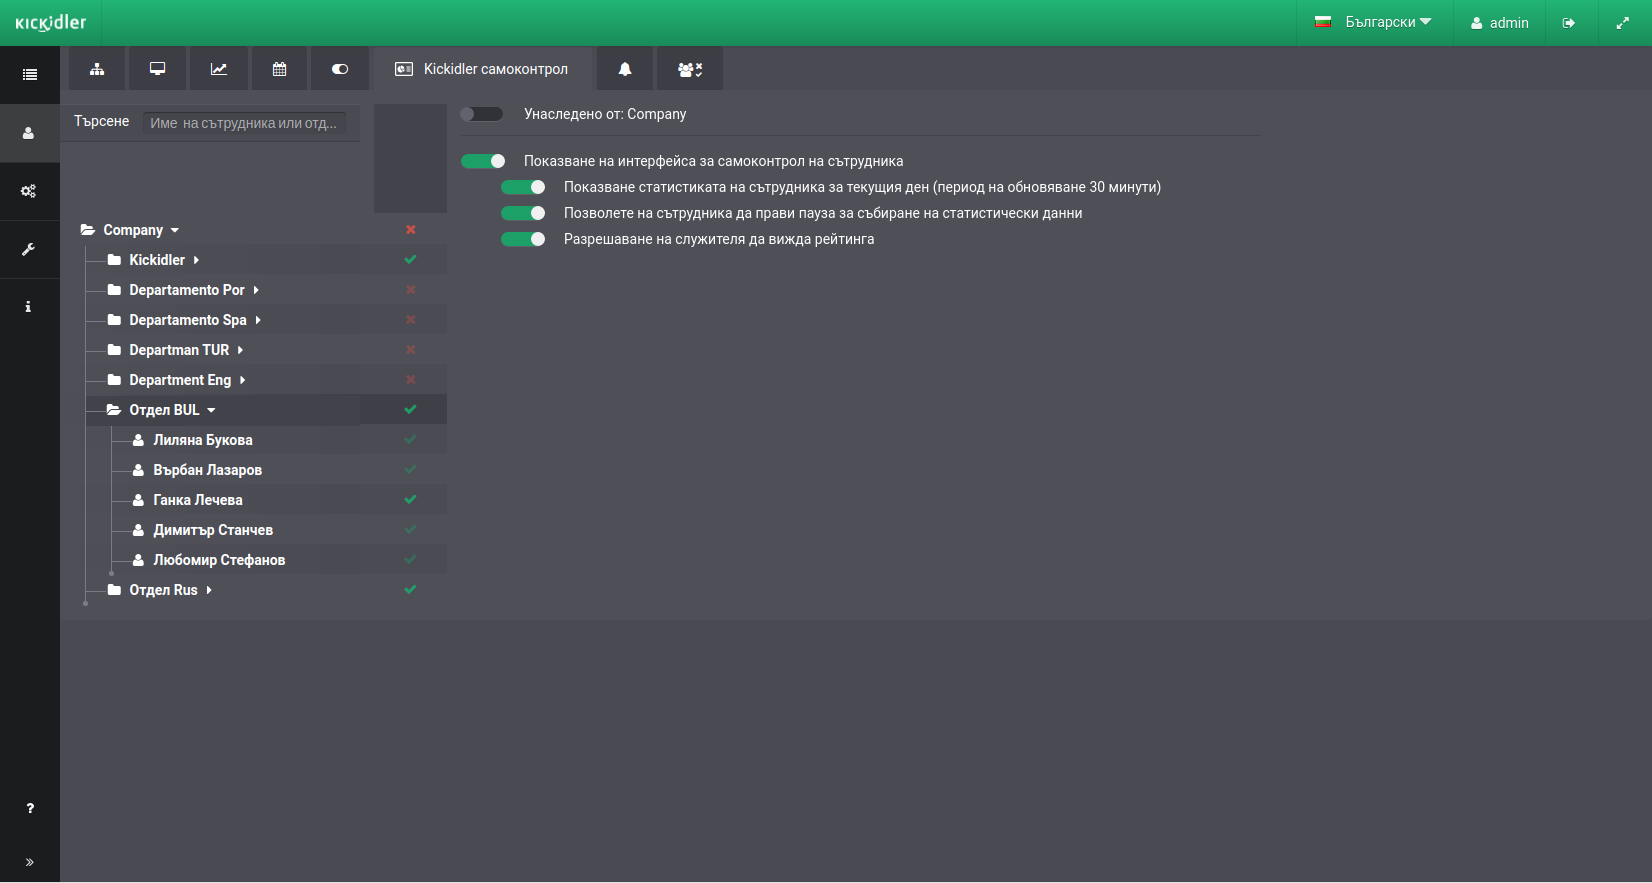Switch to Kickidler самоконтрол tab
The width and height of the screenshot is (1652, 883).
point(482,69)
